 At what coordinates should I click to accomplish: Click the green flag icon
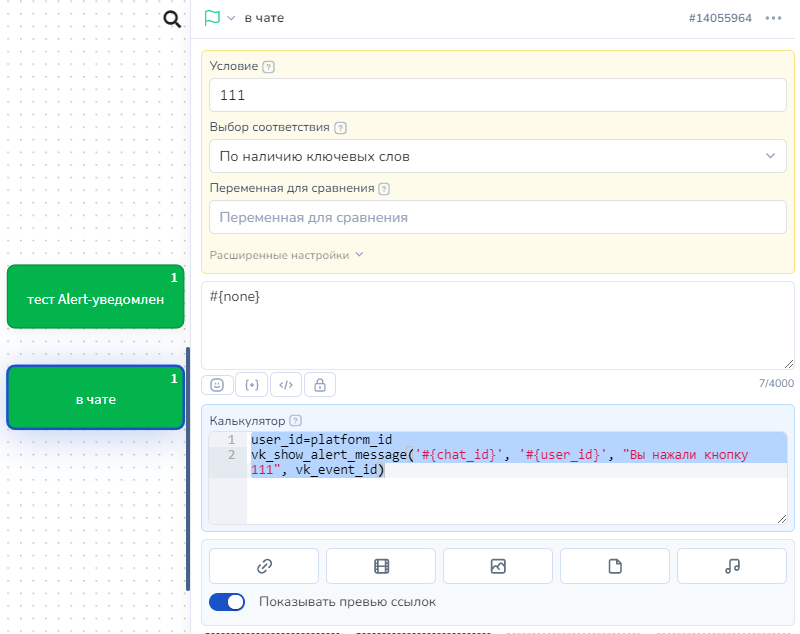[x=212, y=18]
